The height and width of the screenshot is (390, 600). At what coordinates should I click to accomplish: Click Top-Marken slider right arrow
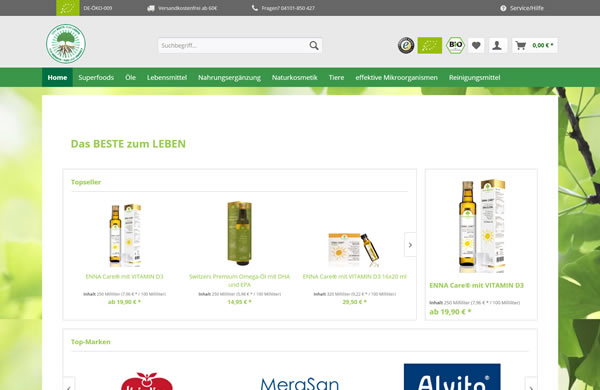(x=531, y=384)
